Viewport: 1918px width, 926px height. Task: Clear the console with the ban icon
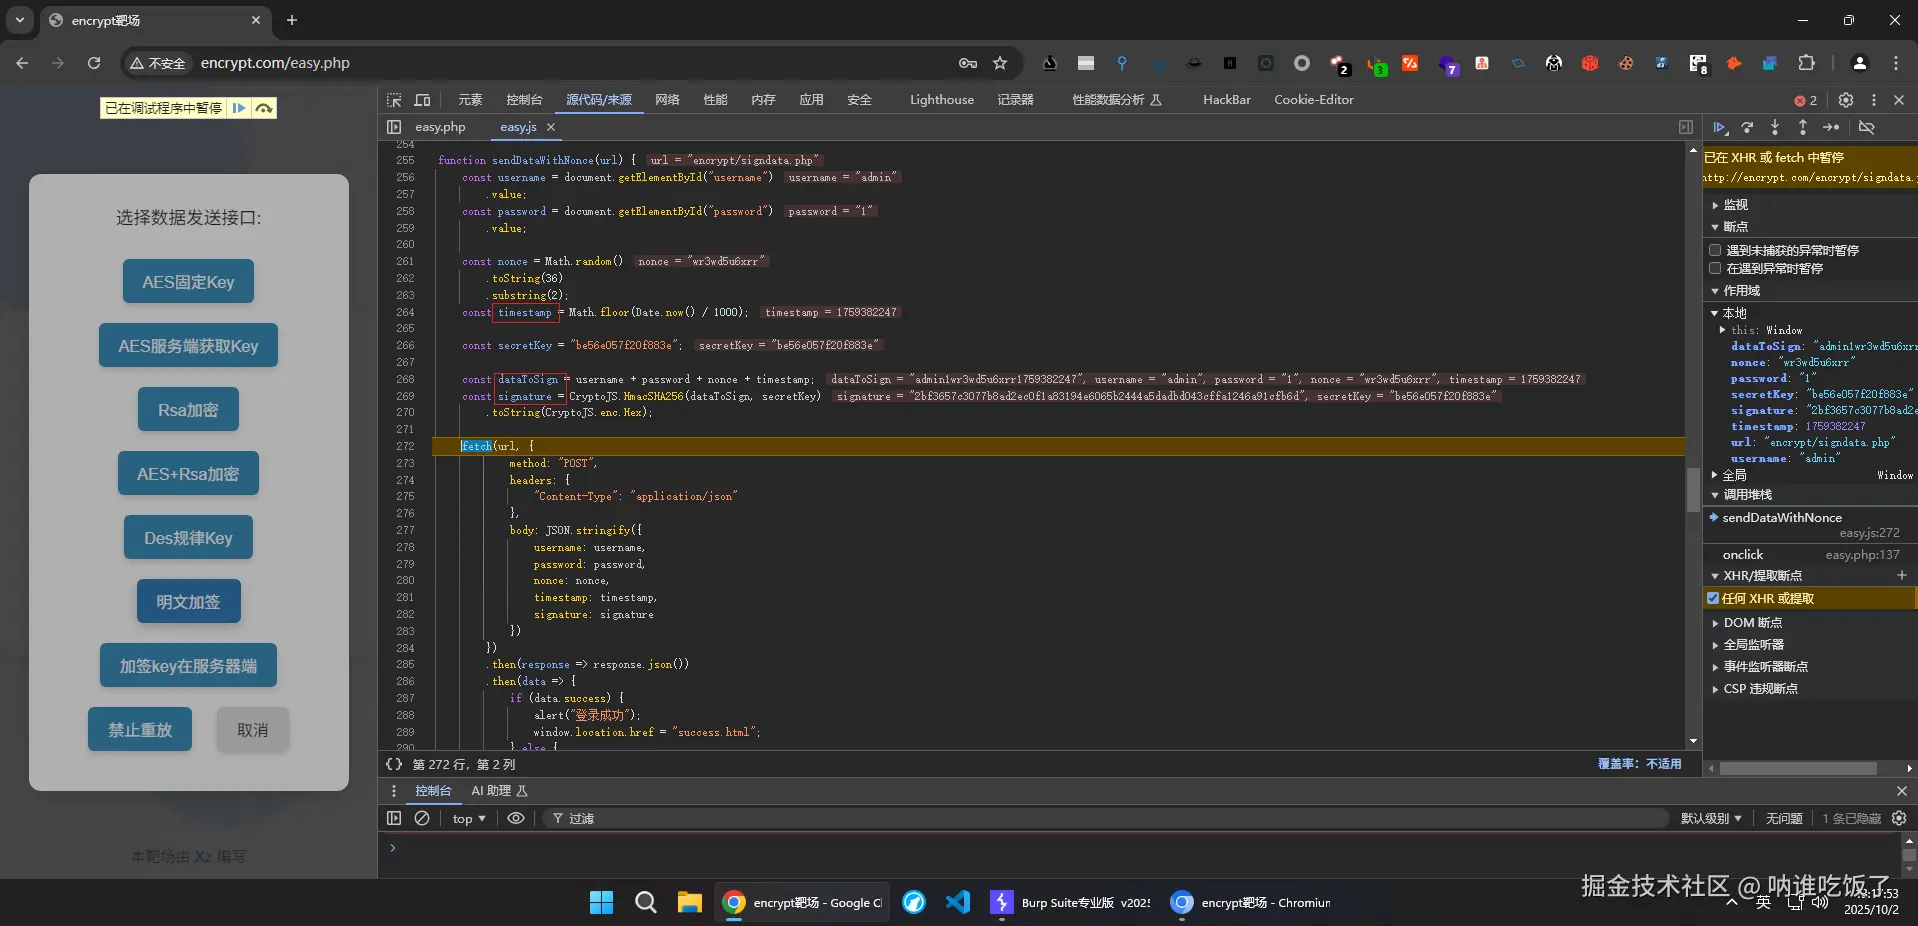[422, 818]
